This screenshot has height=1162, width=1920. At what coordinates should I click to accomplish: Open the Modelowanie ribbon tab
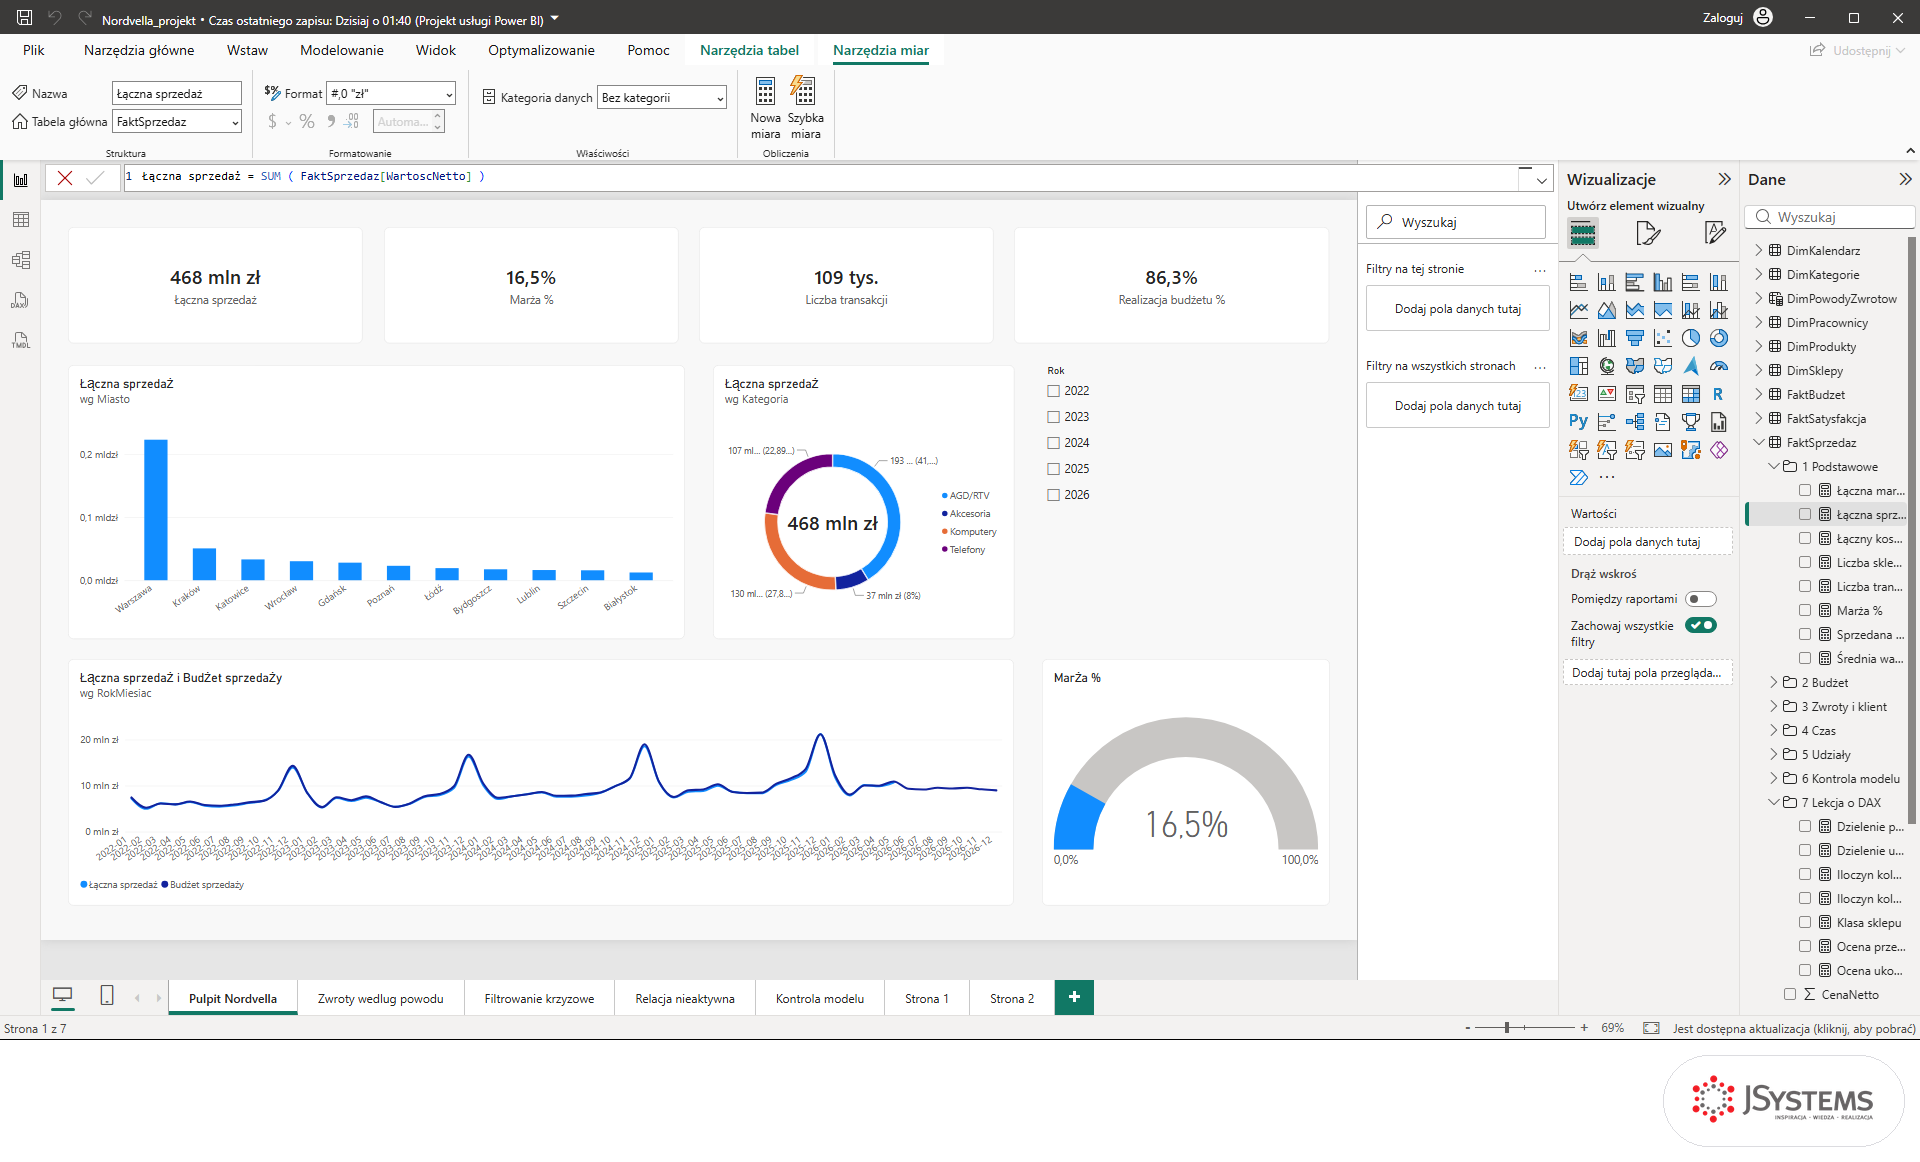tap(341, 50)
